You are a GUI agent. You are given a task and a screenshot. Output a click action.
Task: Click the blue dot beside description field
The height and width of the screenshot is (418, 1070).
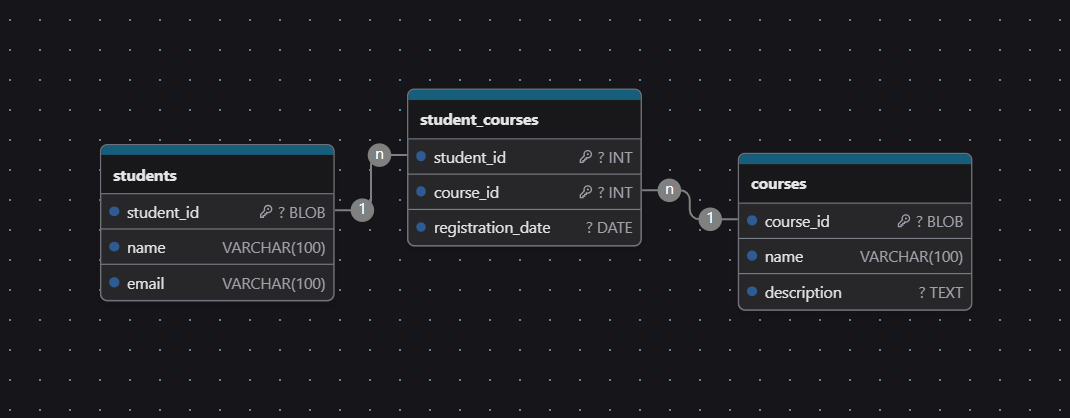752,292
